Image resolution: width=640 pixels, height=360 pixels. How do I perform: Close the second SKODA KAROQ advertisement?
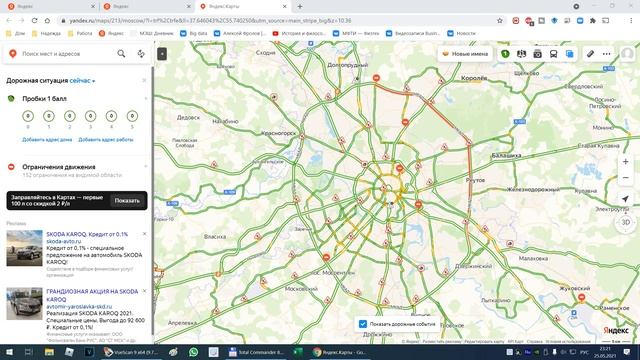tap(144, 291)
